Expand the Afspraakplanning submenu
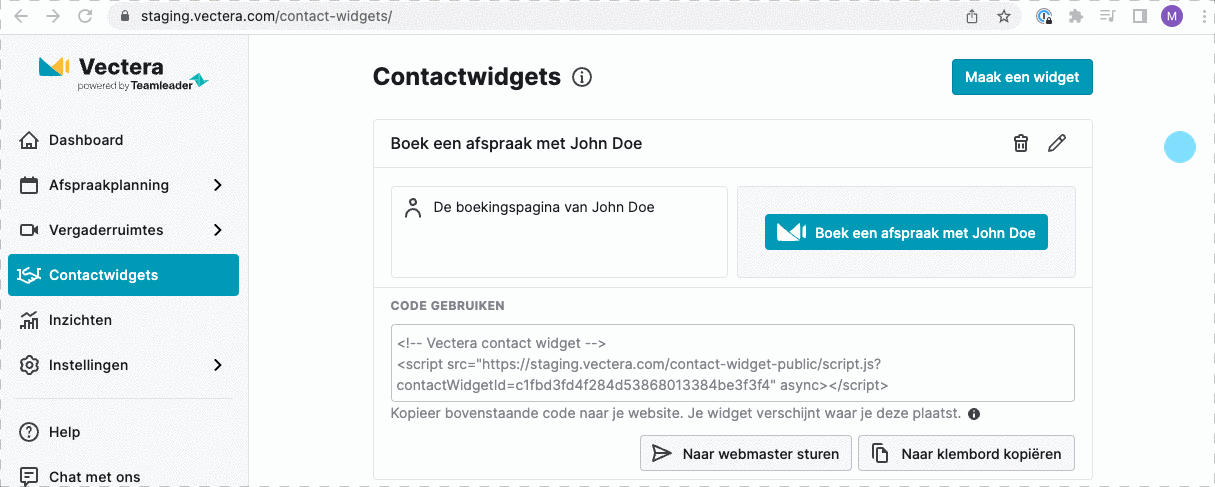1215x487 pixels. click(218, 185)
